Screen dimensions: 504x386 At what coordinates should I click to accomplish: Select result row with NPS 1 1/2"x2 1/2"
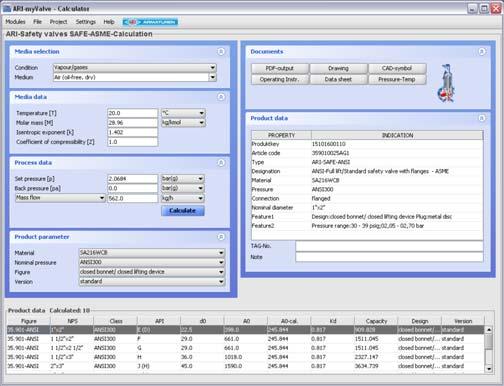[x=246, y=348]
